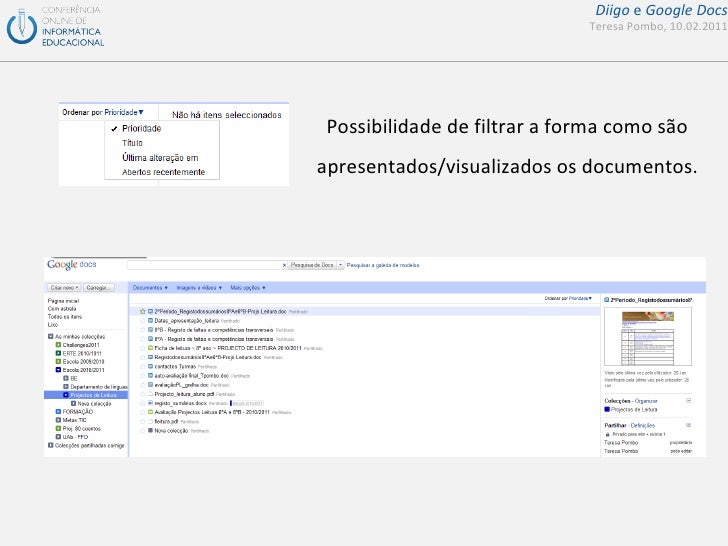Open the Documentos filter menu
Screen dimensions: 728x546
pos(150,288)
